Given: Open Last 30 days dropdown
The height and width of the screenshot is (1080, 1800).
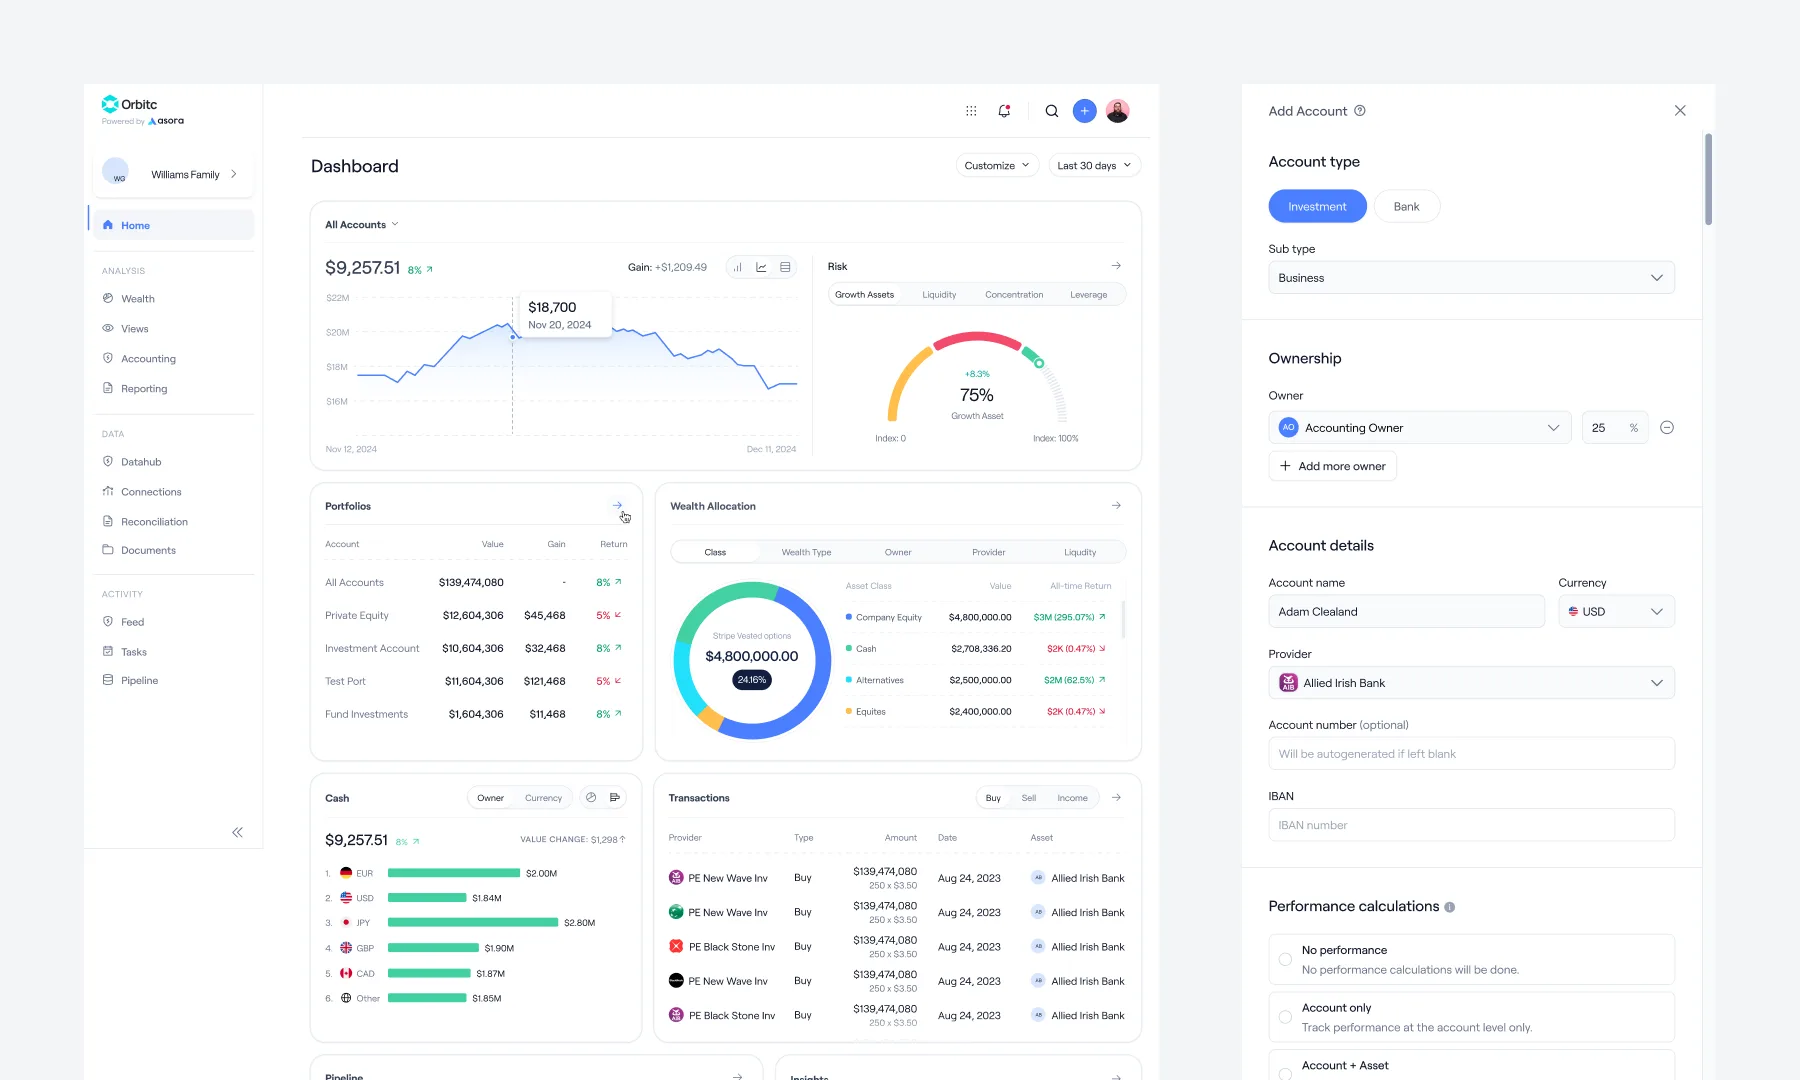Looking at the screenshot, I should coord(1094,166).
